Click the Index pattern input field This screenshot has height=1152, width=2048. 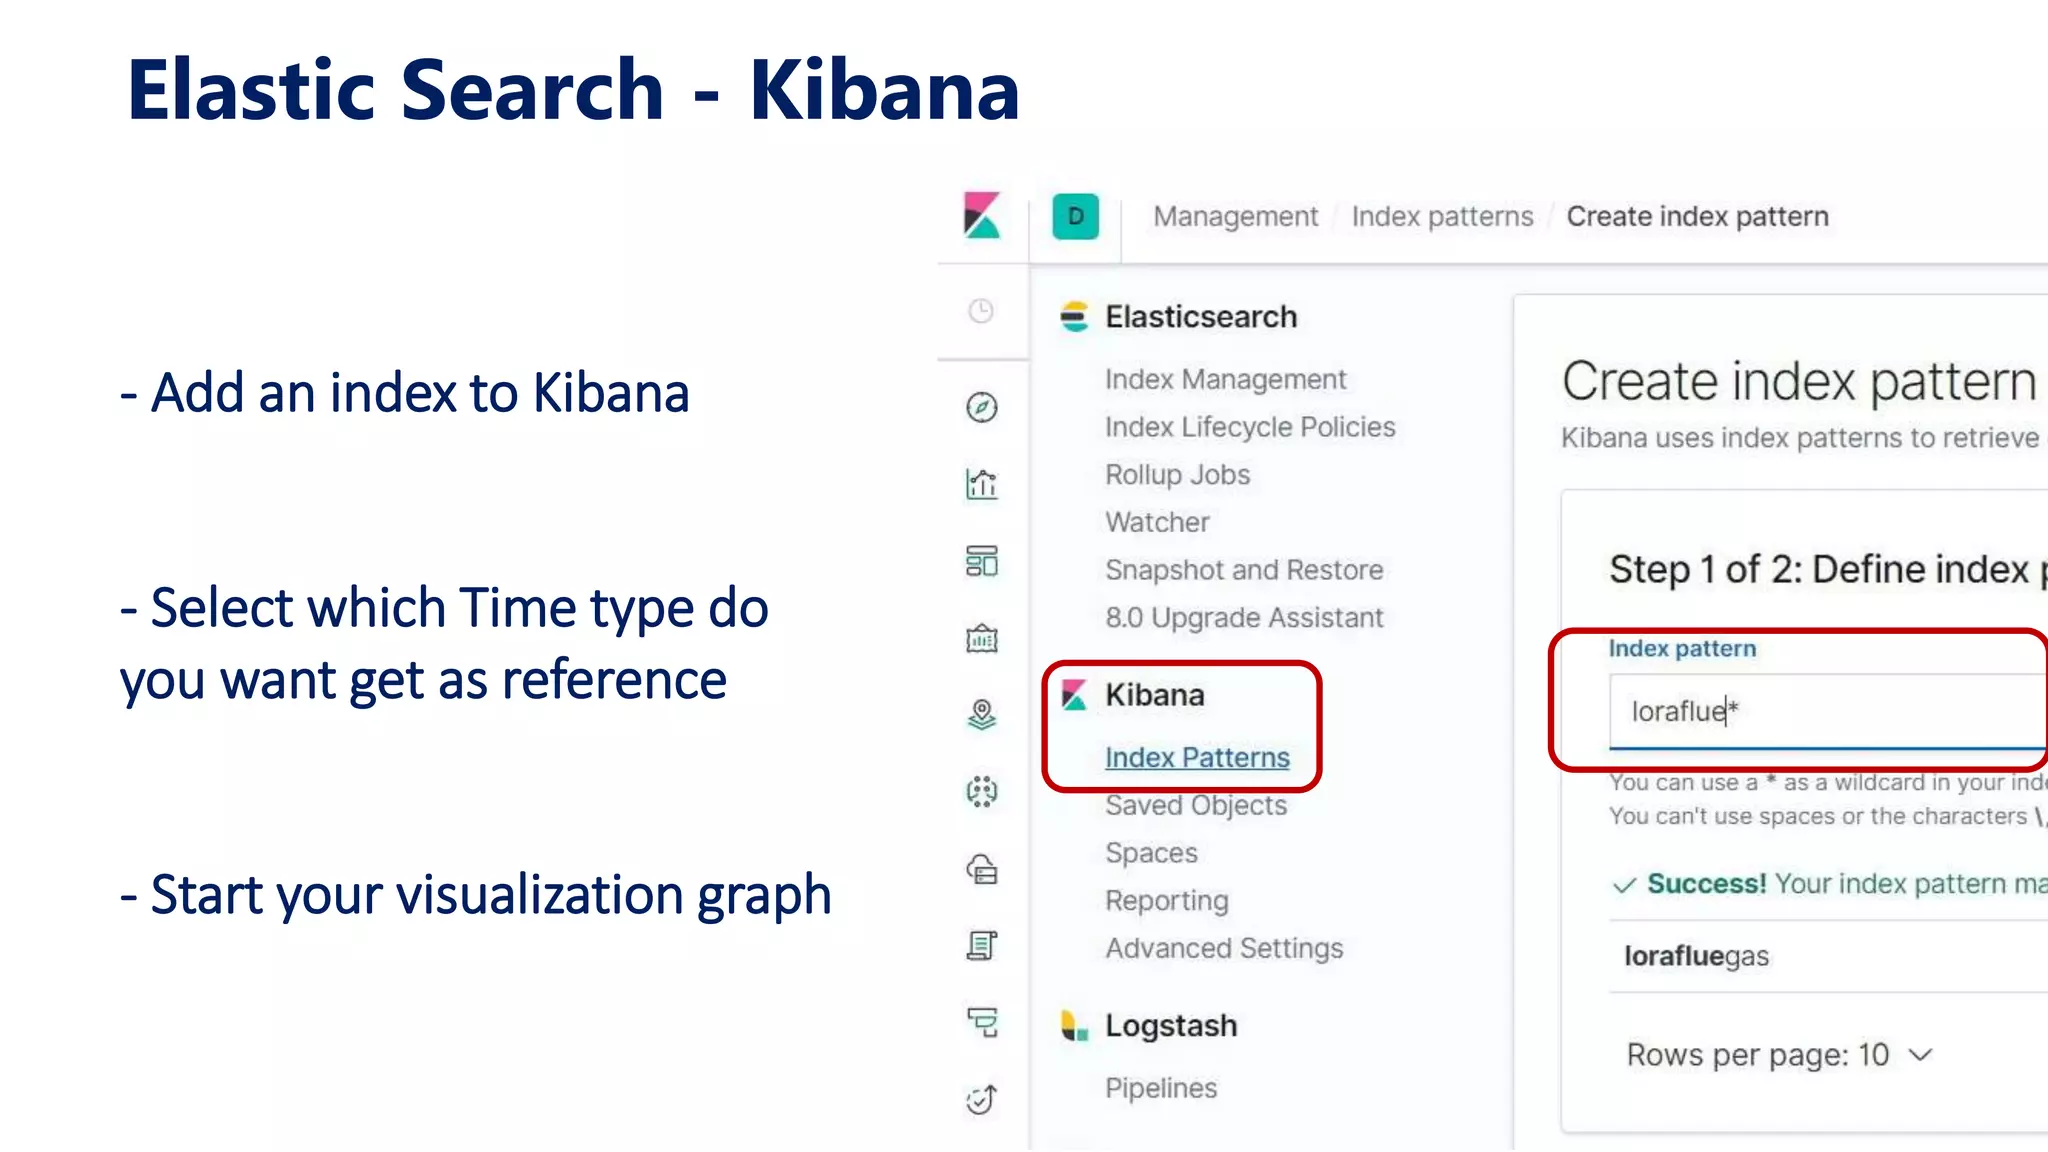[1828, 711]
